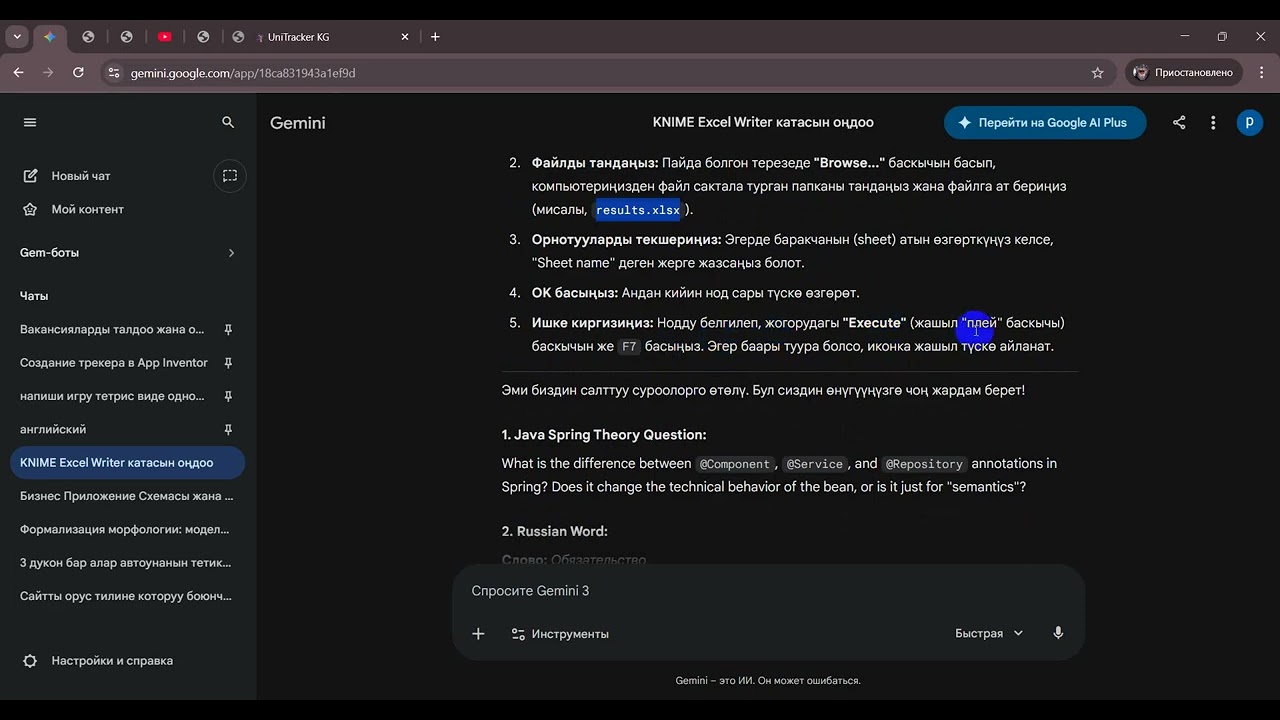Expand the Gem-боты section chevron
Screen dimensions: 1280x720
231,253
